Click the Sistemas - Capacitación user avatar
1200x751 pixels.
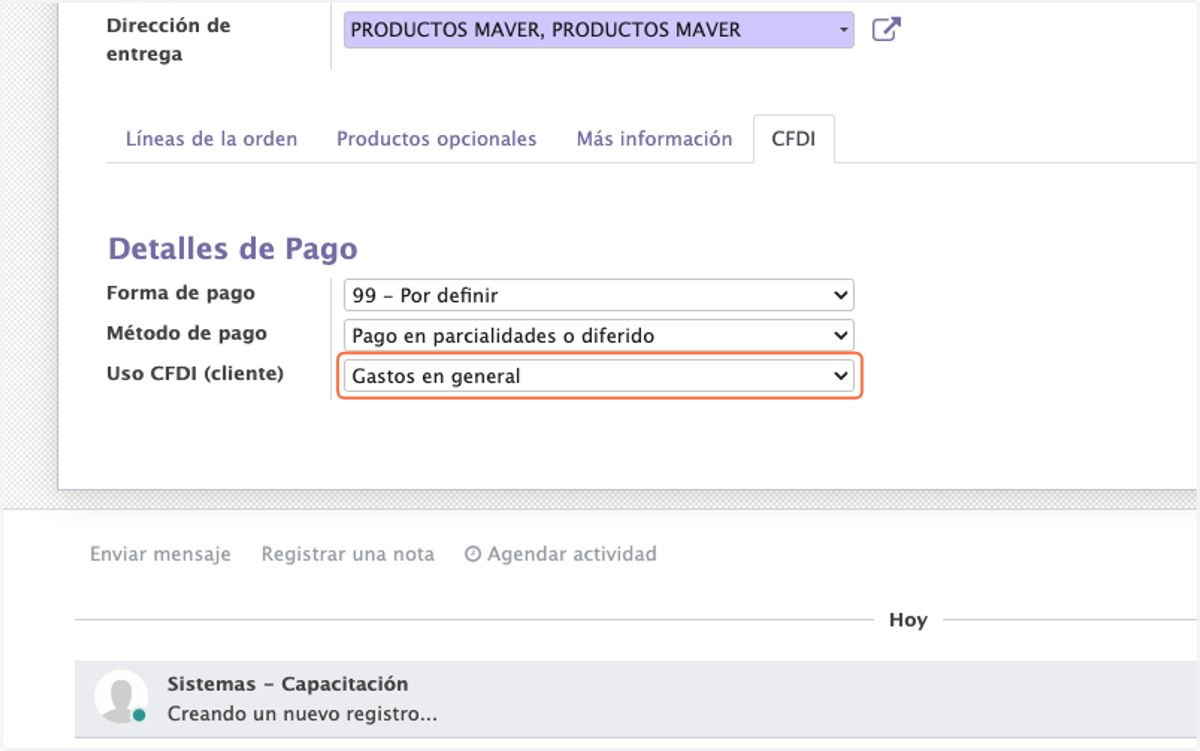coord(121,696)
